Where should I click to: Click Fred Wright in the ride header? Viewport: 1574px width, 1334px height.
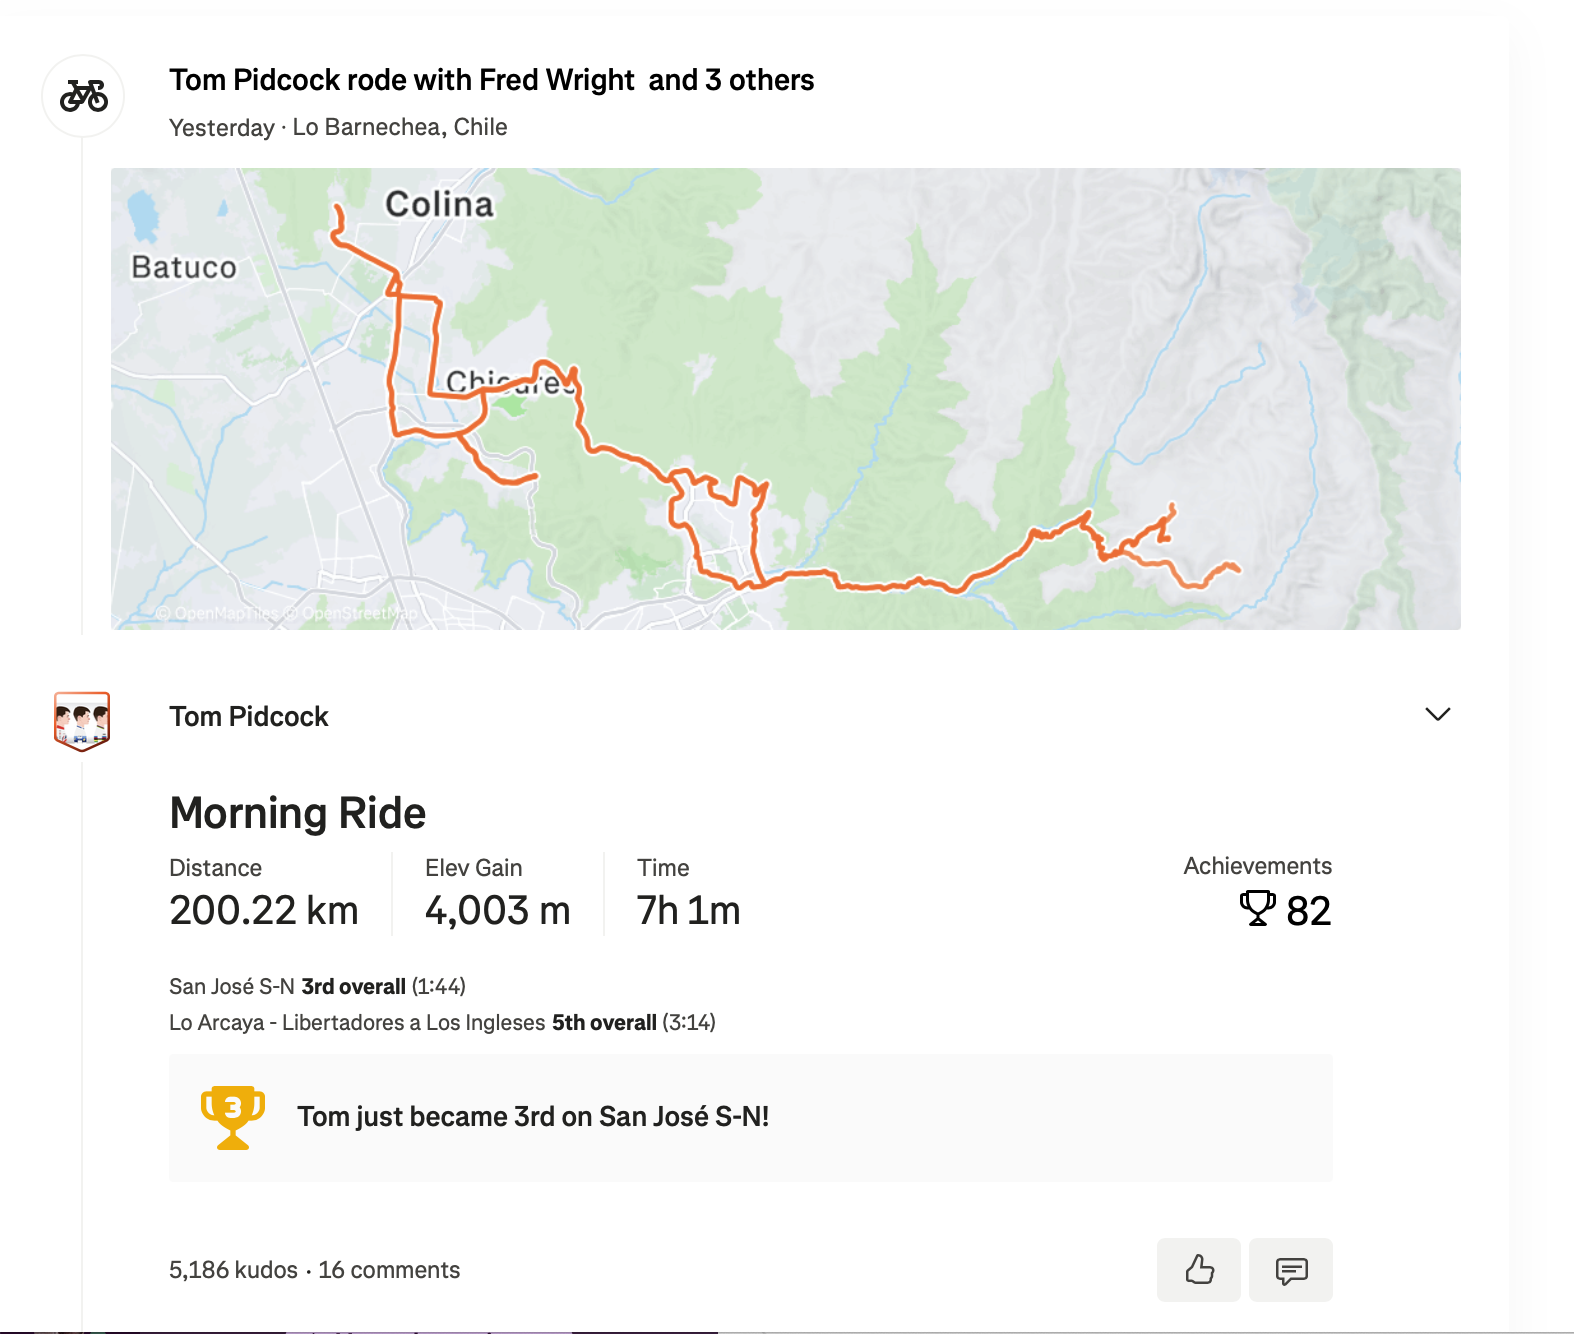556,80
